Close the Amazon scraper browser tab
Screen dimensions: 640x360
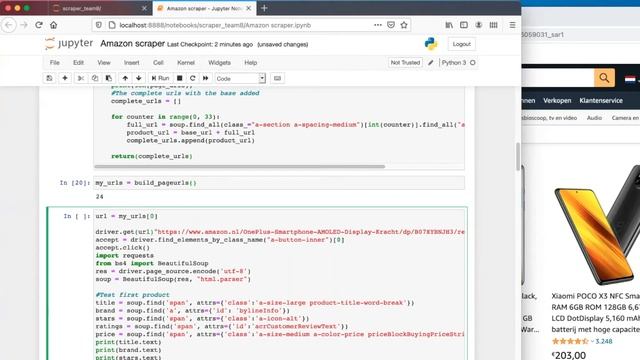click(x=249, y=8)
